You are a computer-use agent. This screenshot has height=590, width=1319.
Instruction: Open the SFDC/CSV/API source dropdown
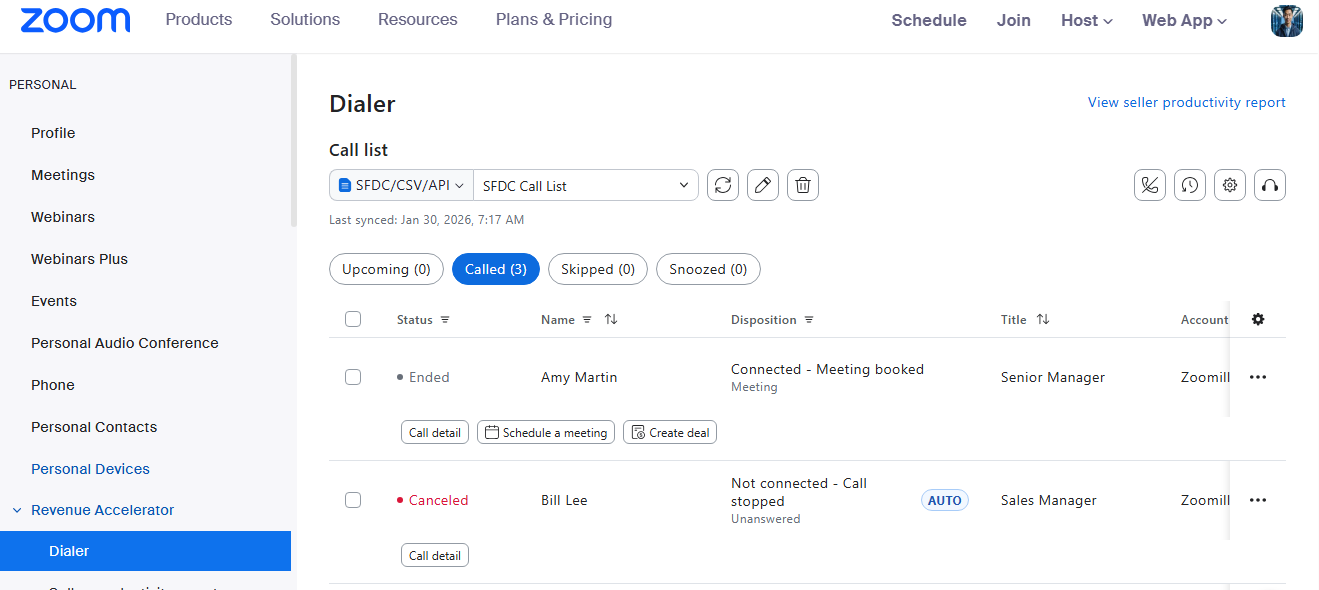(401, 185)
